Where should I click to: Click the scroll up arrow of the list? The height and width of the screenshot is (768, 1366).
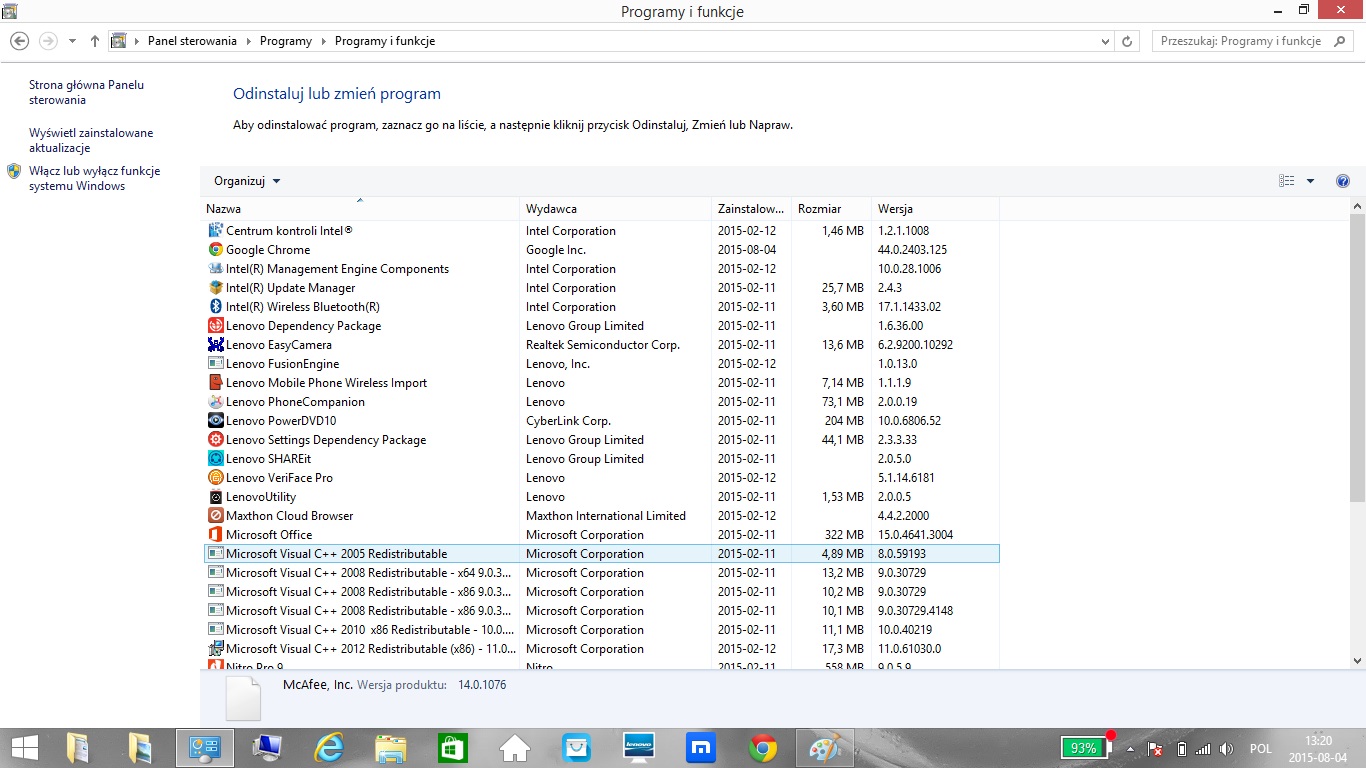(x=1357, y=206)
